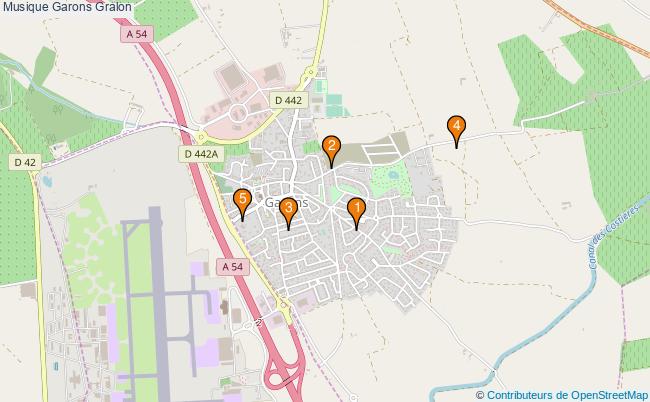
Task: Select orange map marker number 2
Action: 331,151
